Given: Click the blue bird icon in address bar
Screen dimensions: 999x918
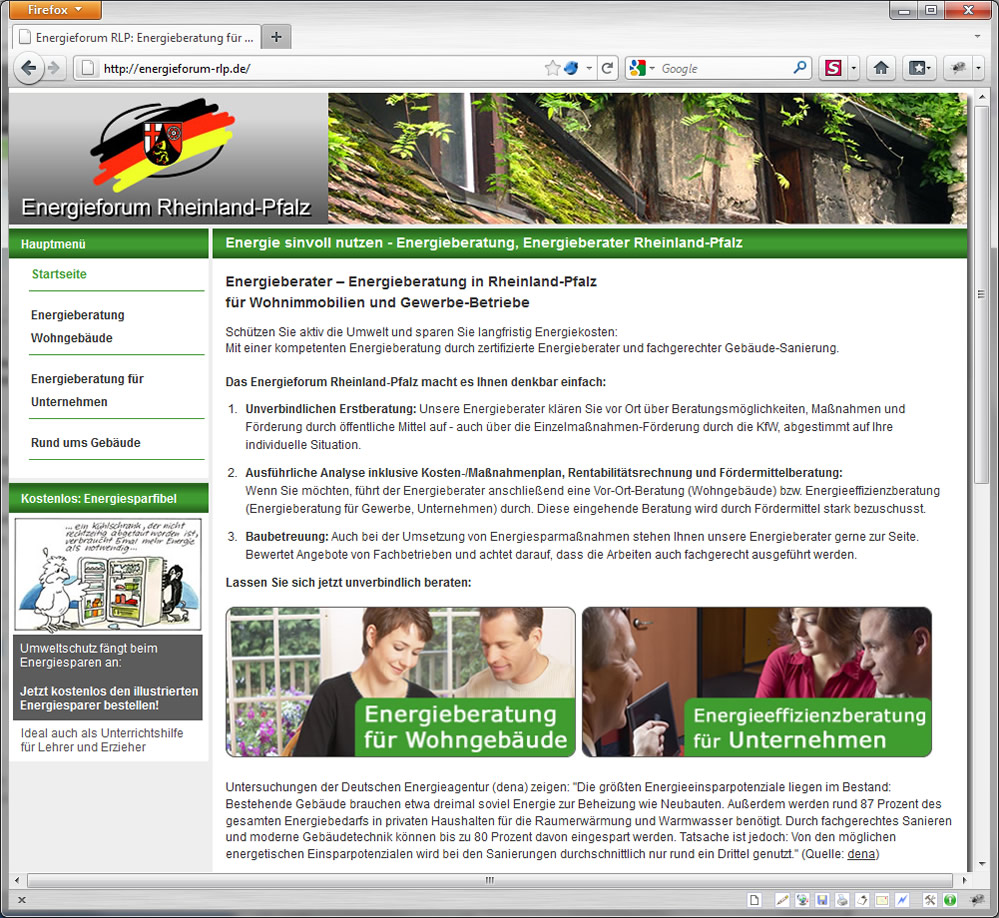Looking at the screenshot, I should (x=571, y=68).
